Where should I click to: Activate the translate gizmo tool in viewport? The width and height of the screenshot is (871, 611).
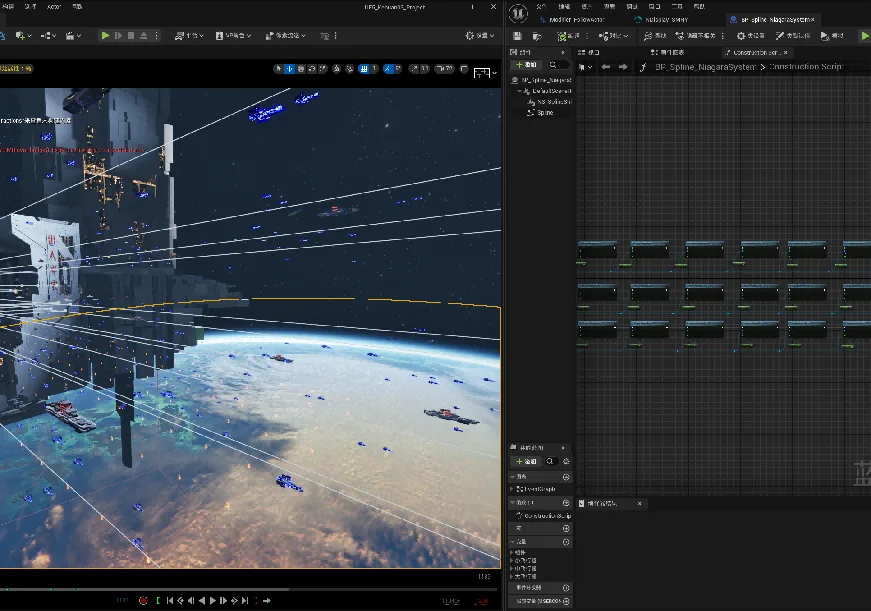289,69
